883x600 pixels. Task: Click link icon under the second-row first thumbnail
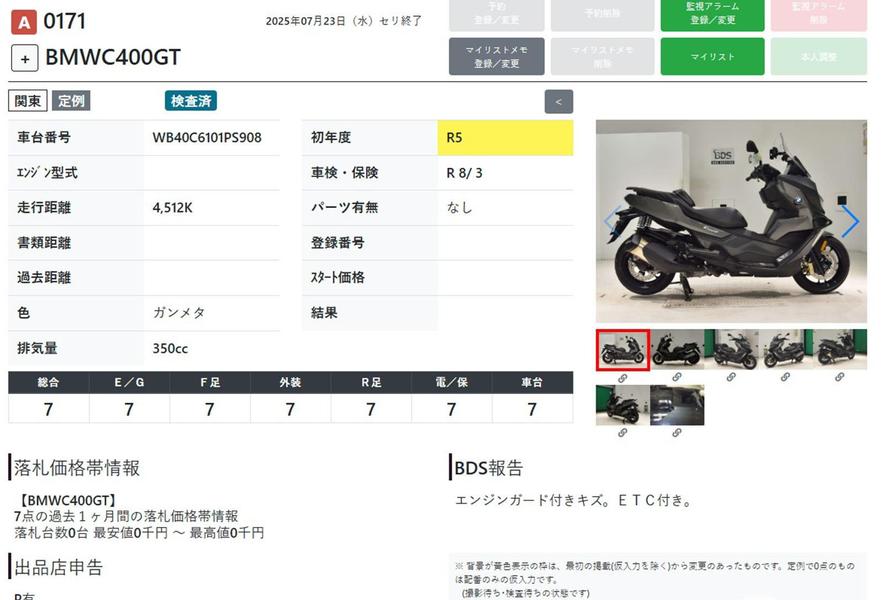click(622, 433)
